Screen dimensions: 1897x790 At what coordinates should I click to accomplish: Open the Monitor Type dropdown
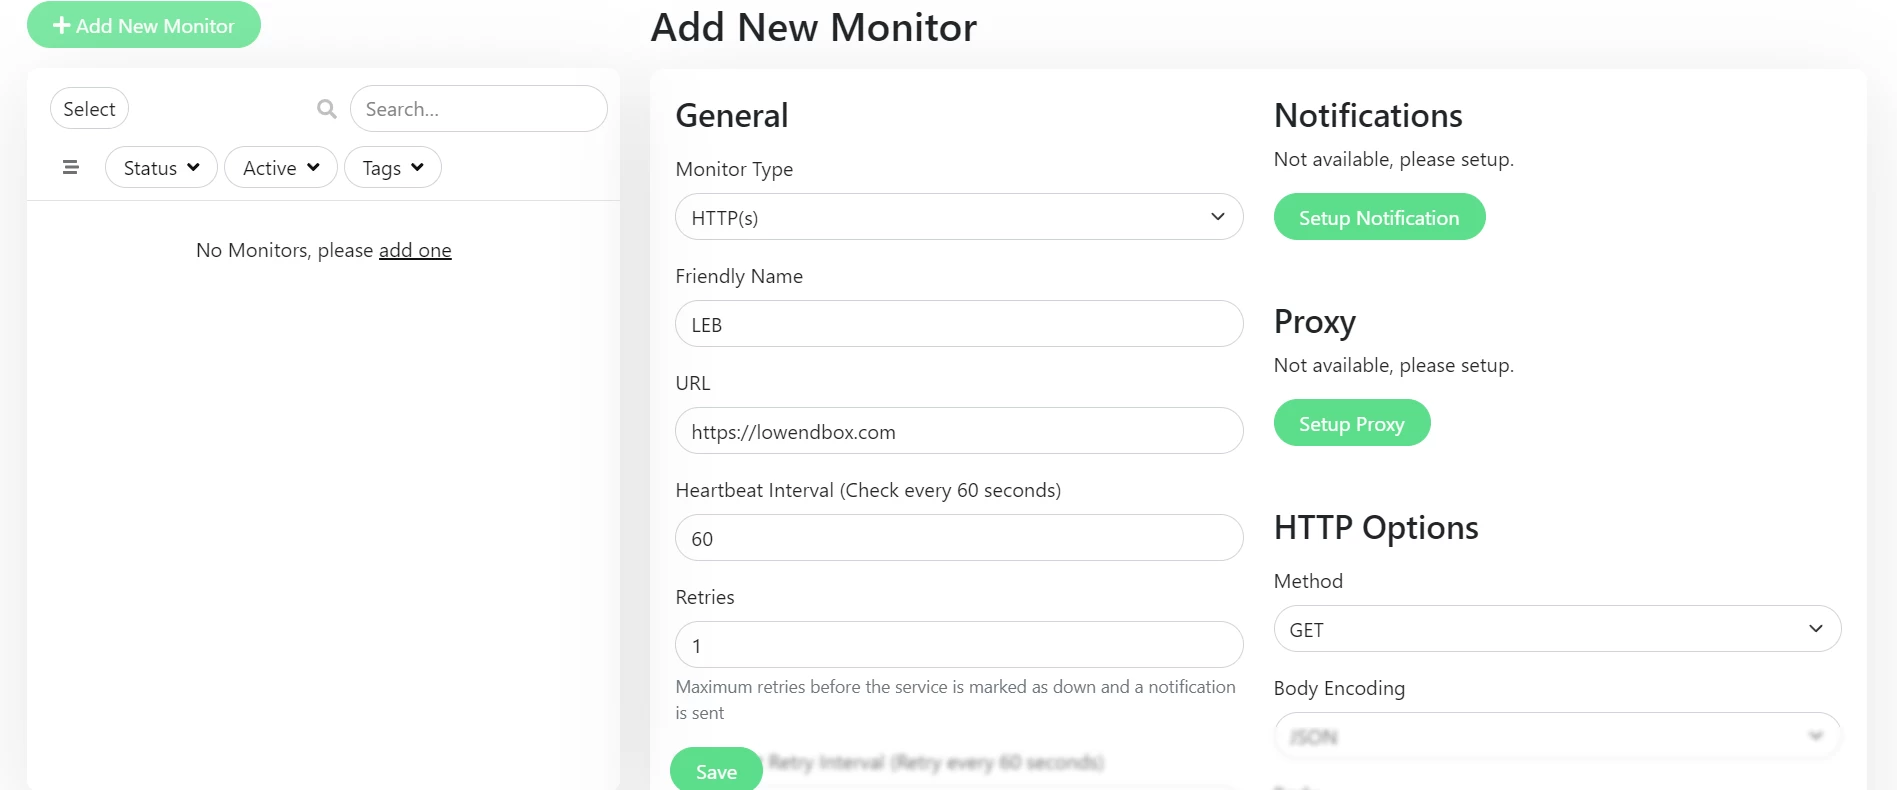pos(958,217)
